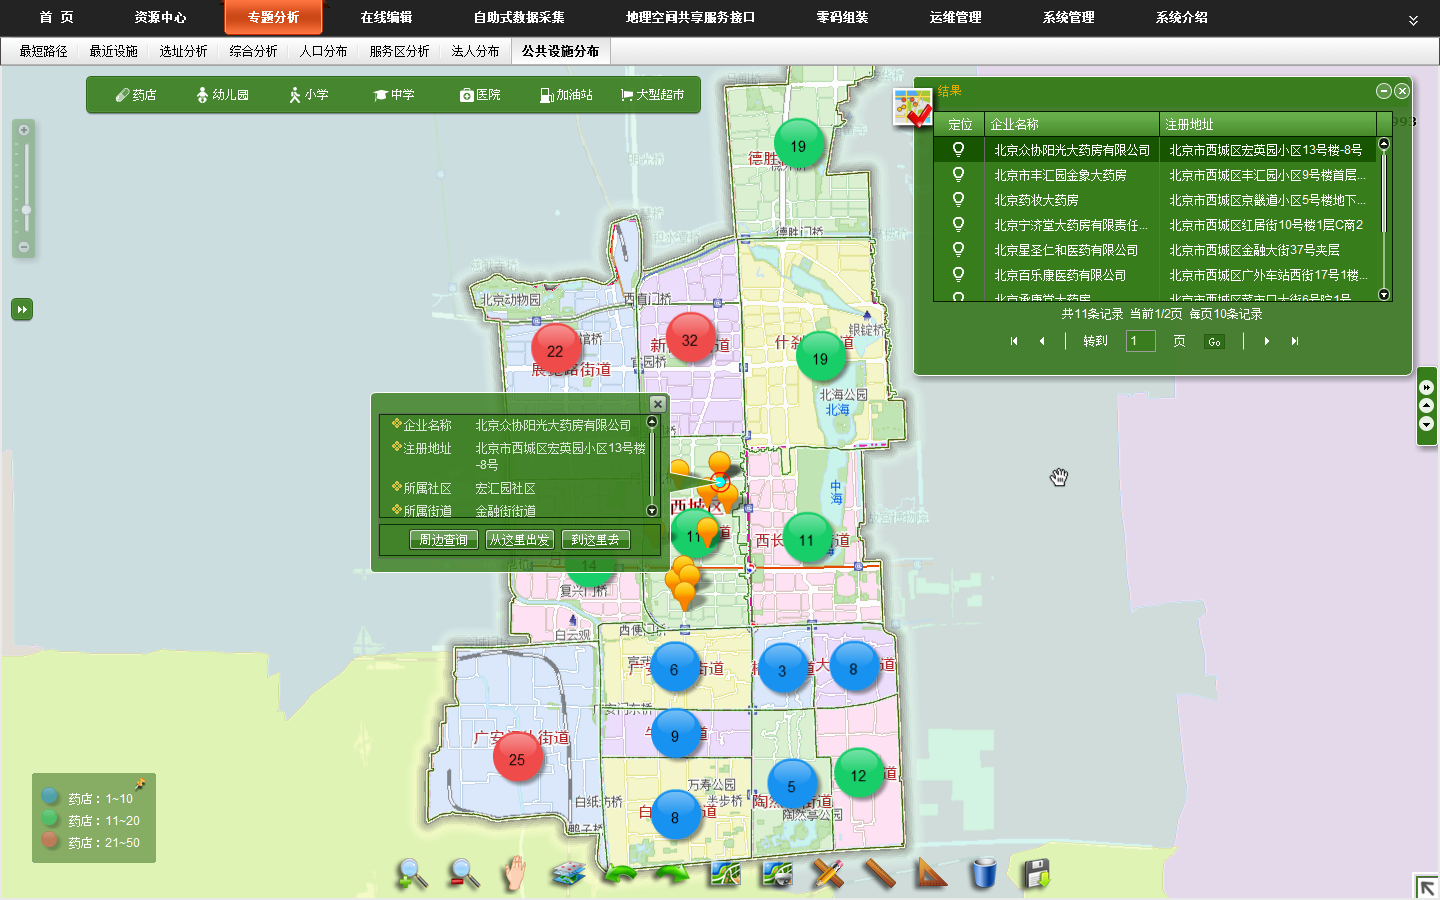Show kindergartens (幼儿园) on the map
The image size is (1440, 900).
[x=222, y=95]
